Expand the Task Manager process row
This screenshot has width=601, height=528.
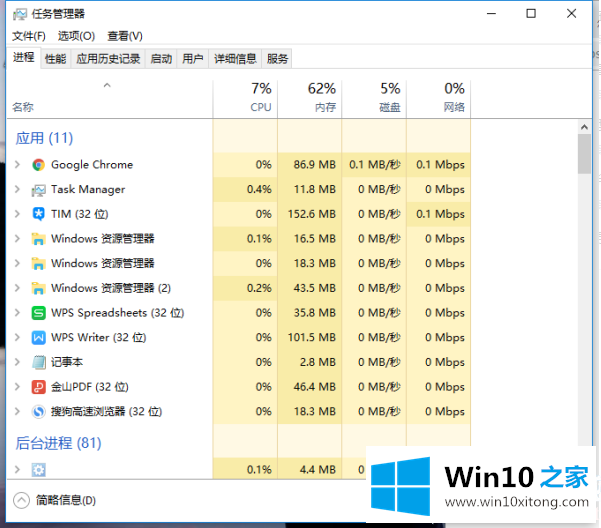coord(17,189)
